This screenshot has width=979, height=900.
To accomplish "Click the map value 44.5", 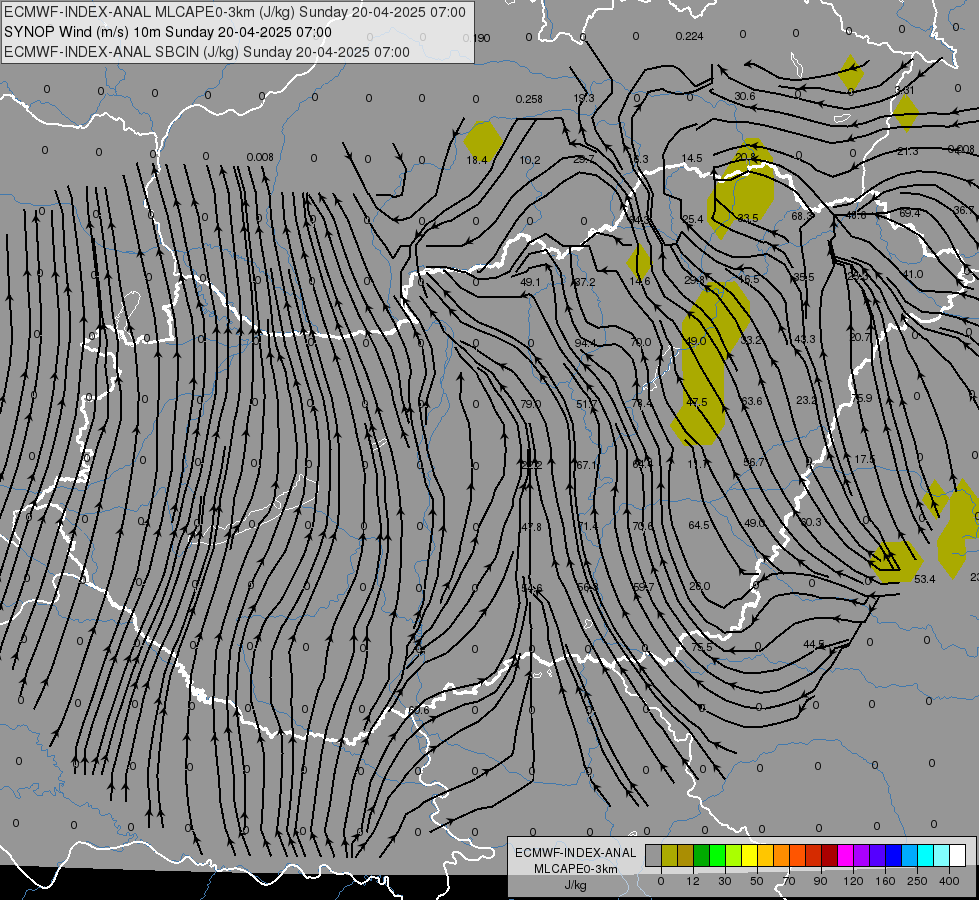I will point(814,644).
